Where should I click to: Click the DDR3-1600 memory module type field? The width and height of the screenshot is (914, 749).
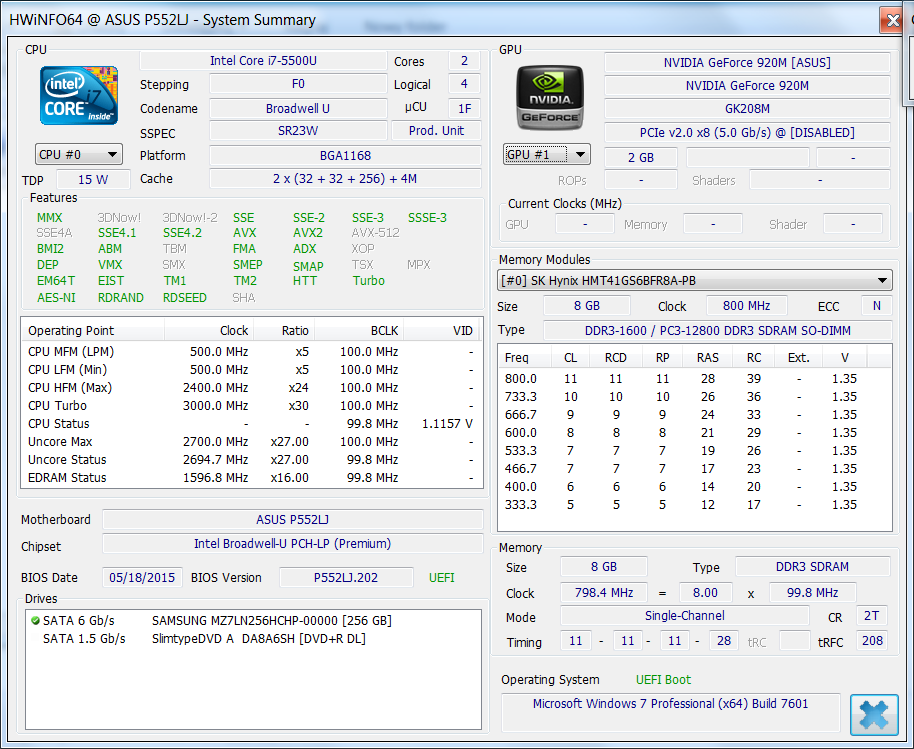point(718,330)
